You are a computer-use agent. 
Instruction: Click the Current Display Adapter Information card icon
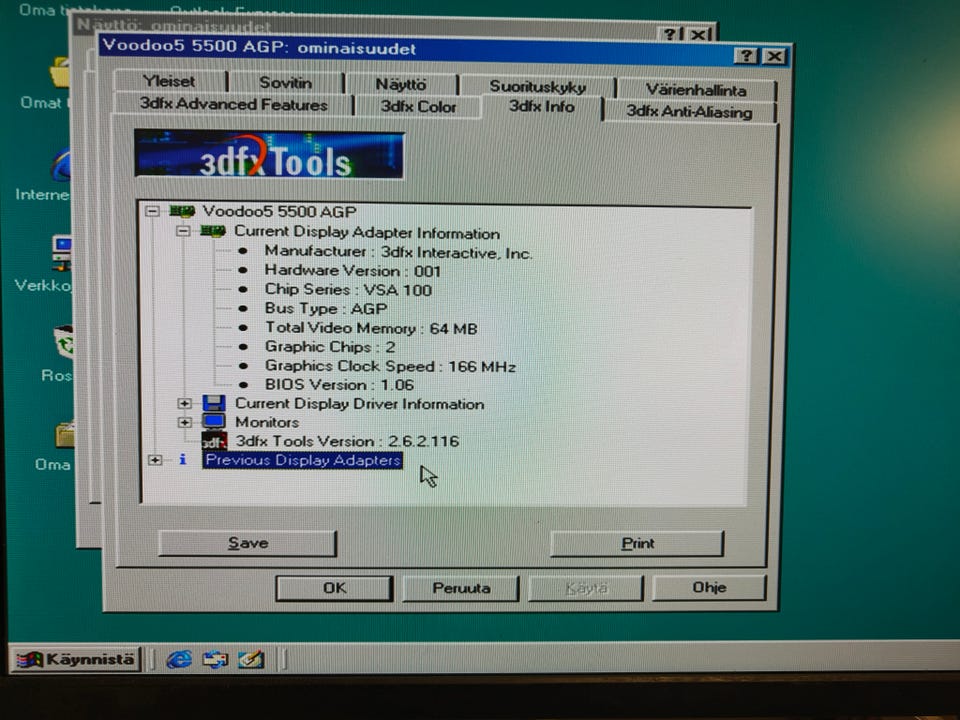[x=212, y=231]
